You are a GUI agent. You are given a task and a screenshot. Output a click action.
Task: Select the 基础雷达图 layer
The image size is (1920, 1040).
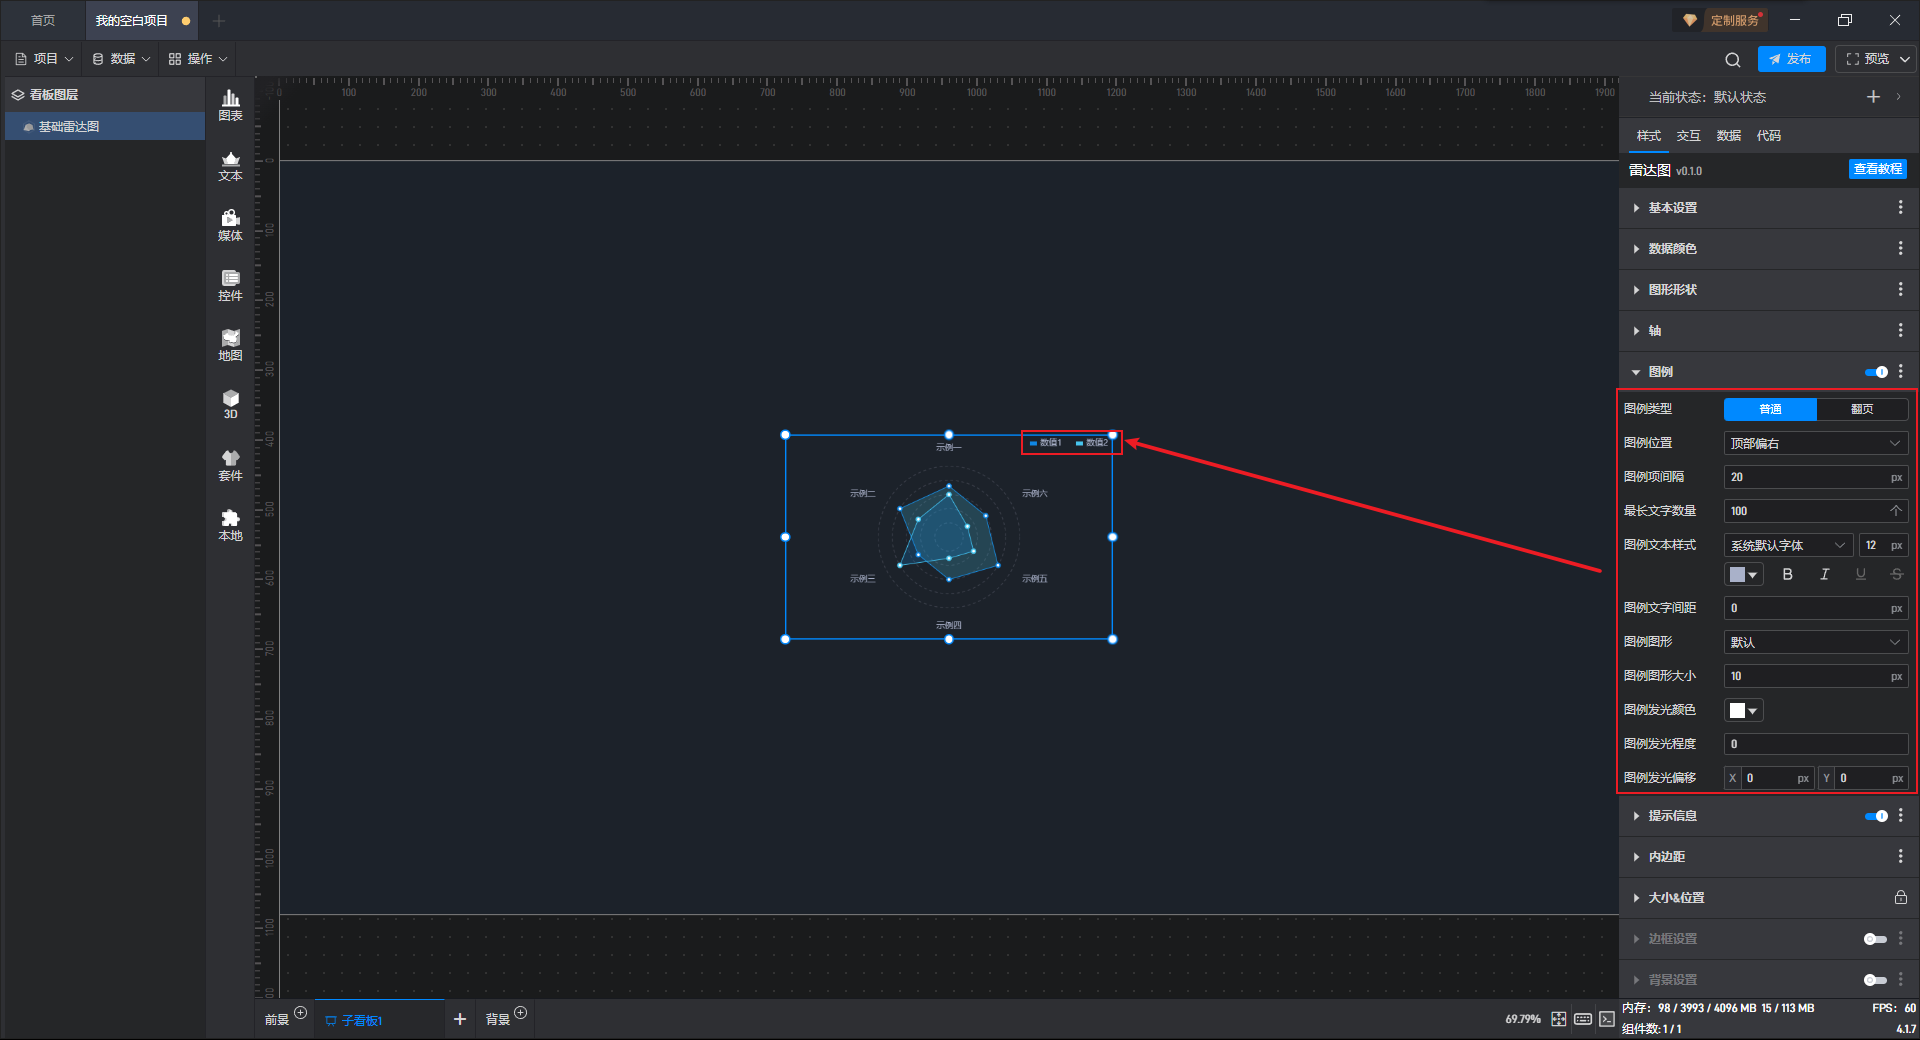tap(105, 126)
